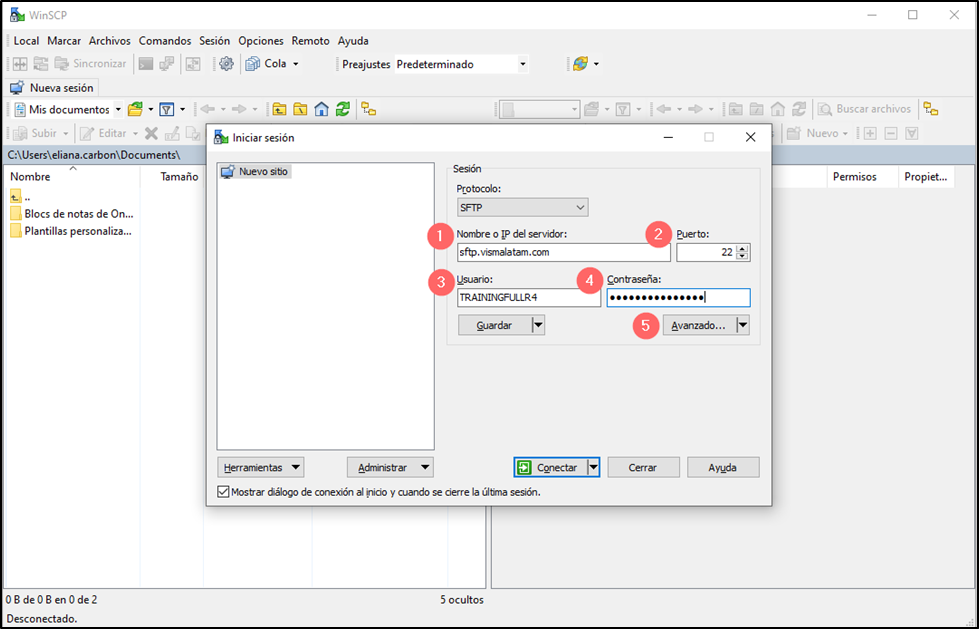
Task: Click the Cerrar button
Action: tap(643, 467)
